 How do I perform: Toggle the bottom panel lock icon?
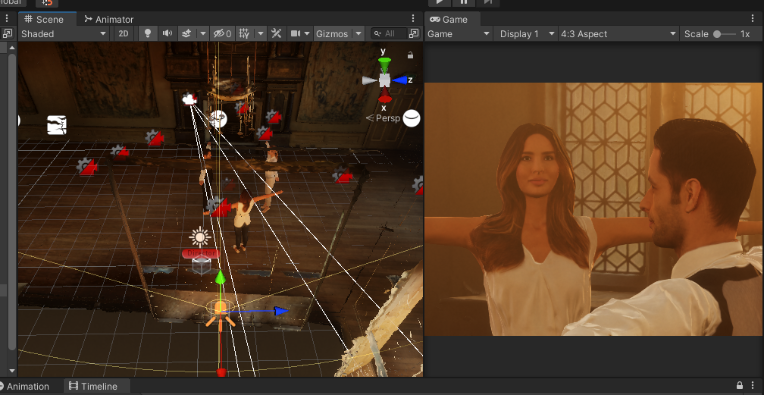point(740,385)
